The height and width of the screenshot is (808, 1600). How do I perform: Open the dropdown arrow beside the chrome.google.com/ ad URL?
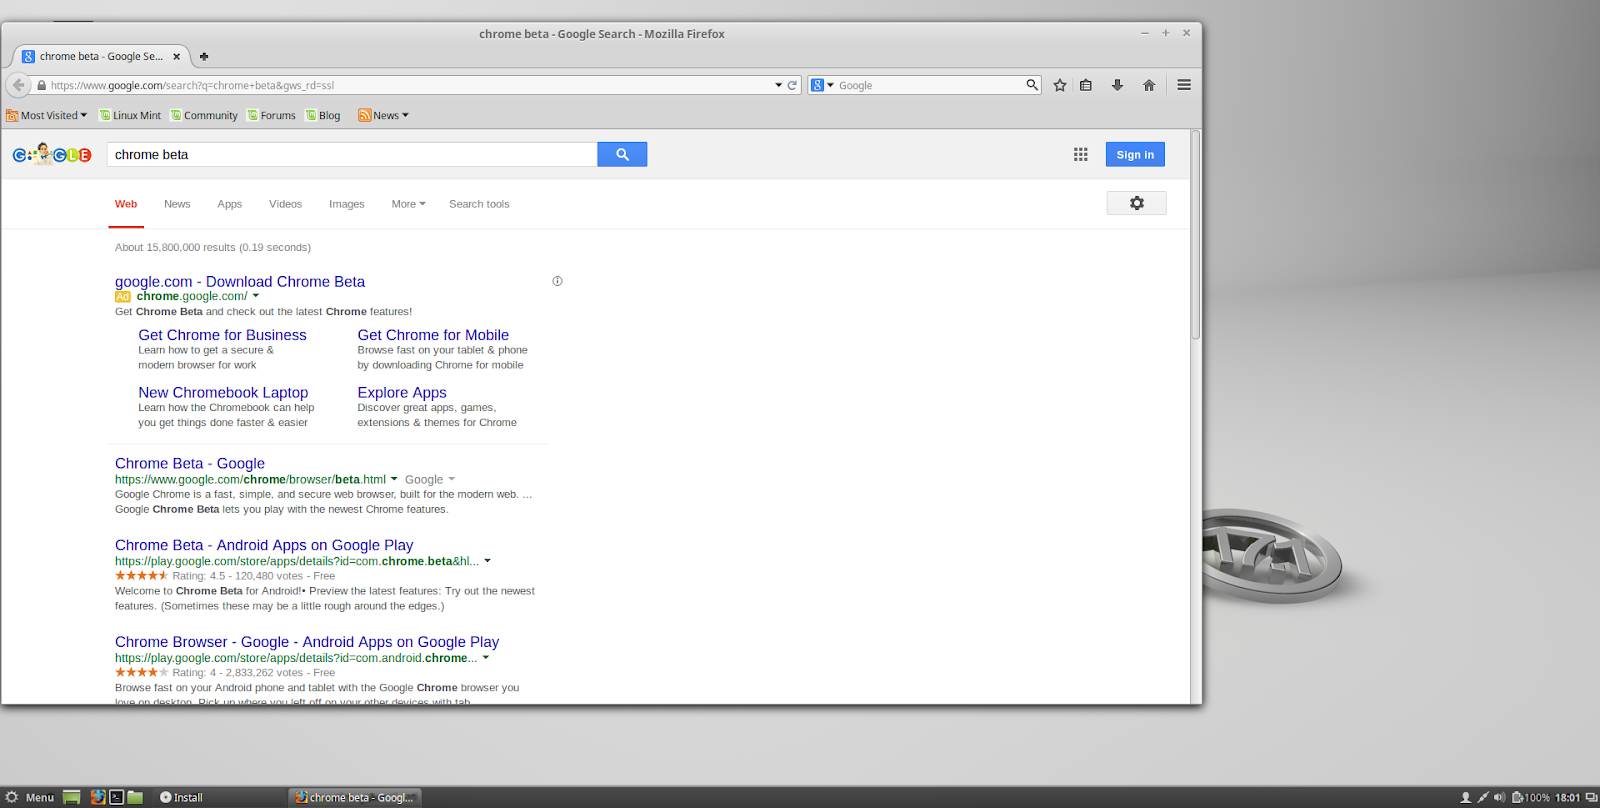point(256,296)
